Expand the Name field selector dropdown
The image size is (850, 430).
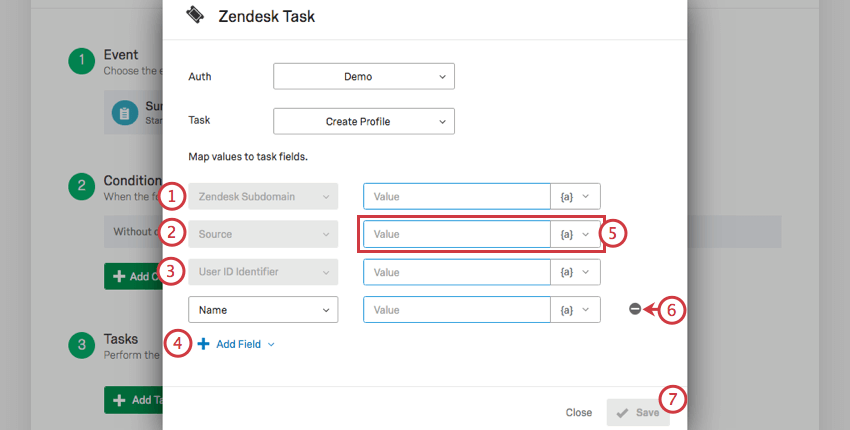(x=263, y=310)
